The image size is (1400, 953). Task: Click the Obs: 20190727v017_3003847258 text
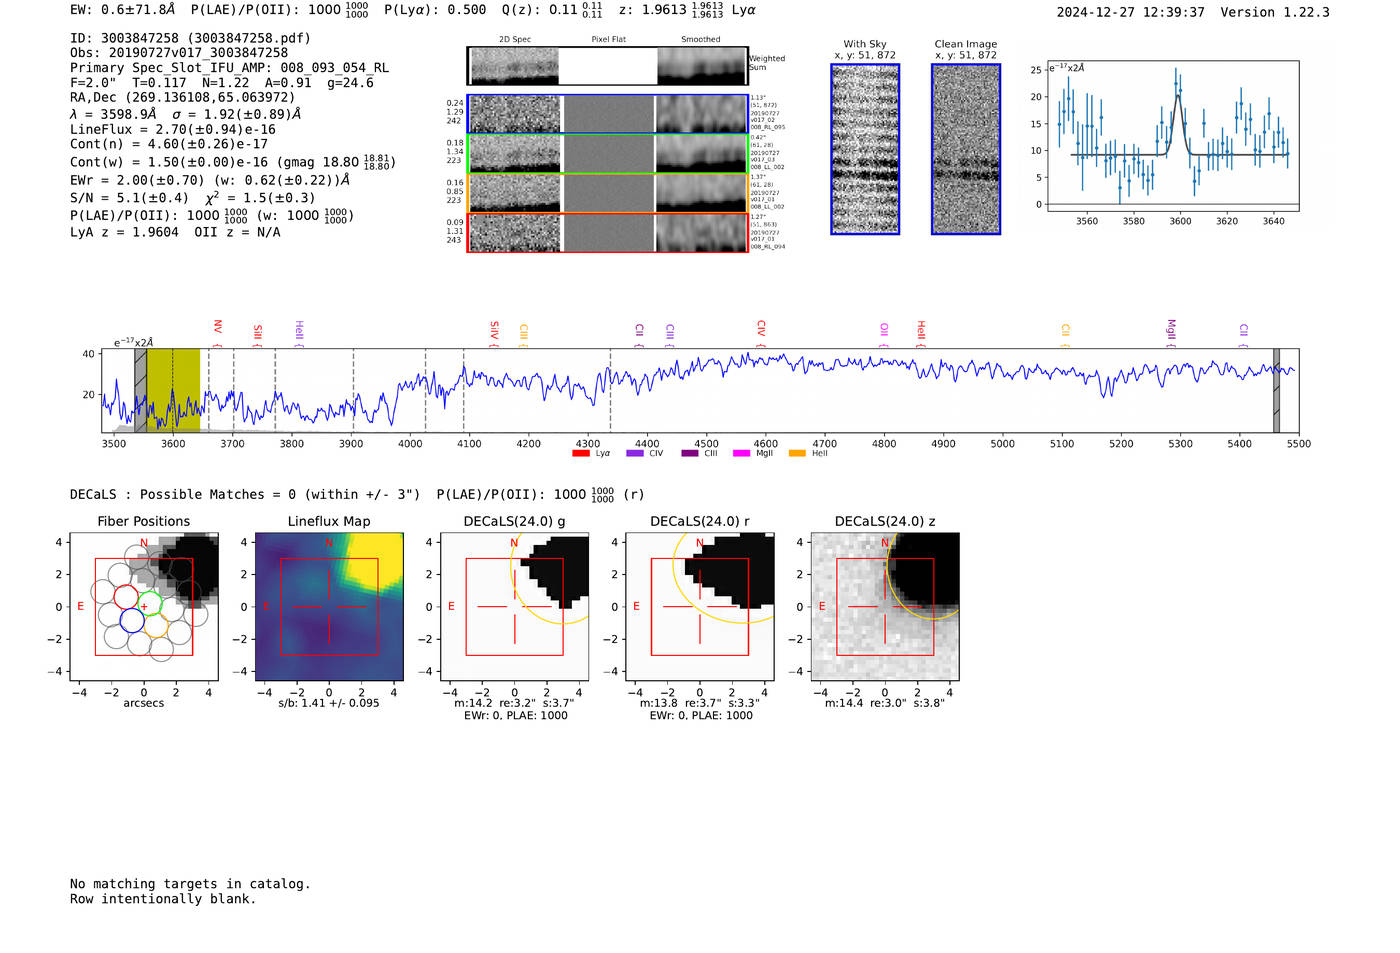point(179,53)
